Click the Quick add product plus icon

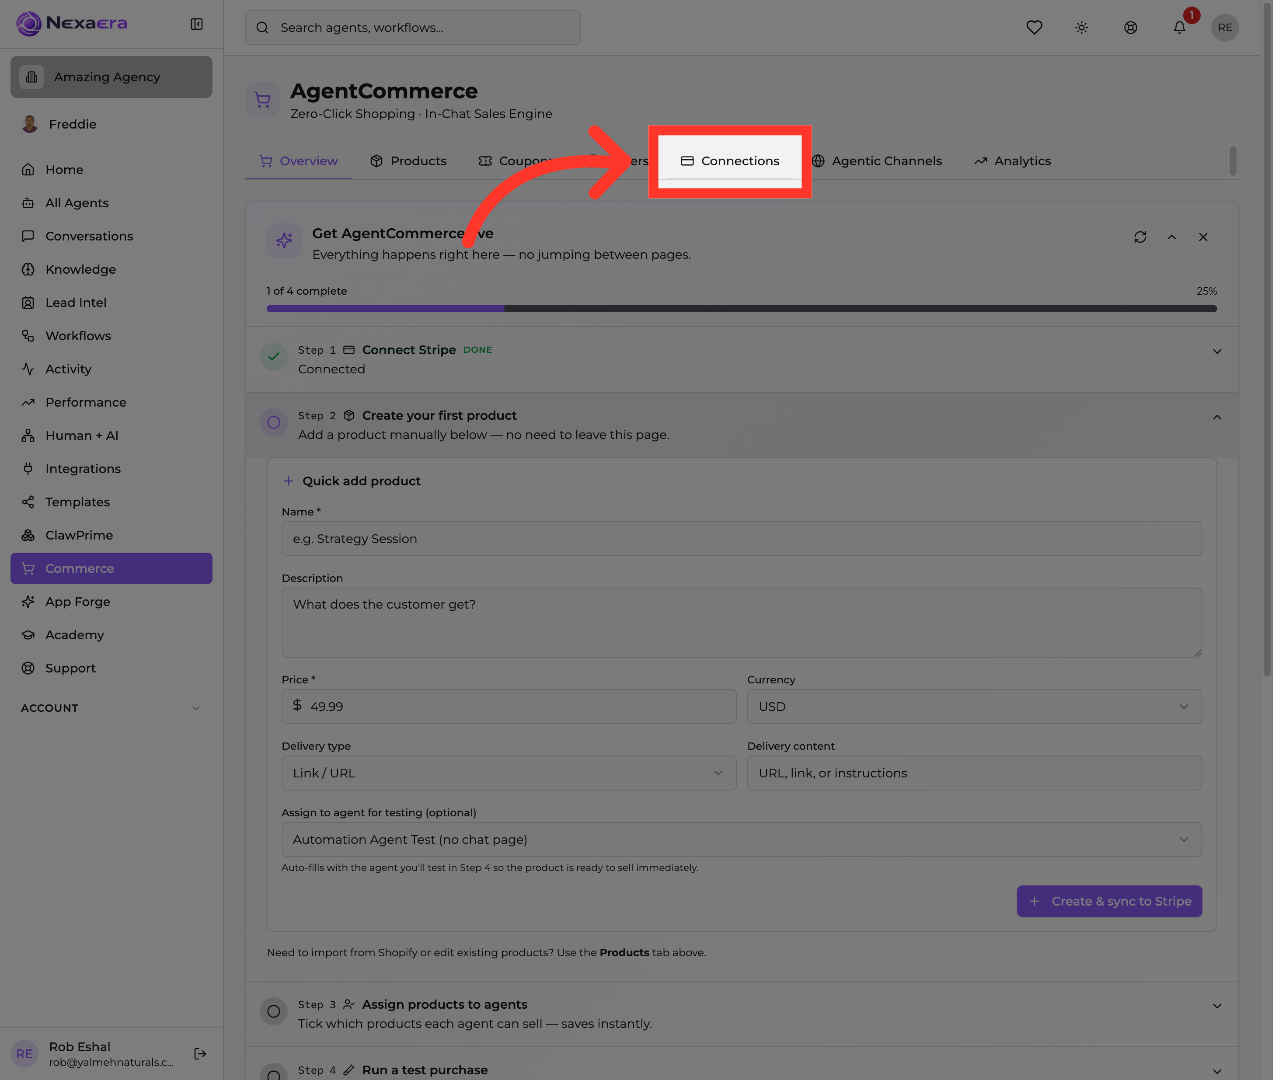(288, 481)
